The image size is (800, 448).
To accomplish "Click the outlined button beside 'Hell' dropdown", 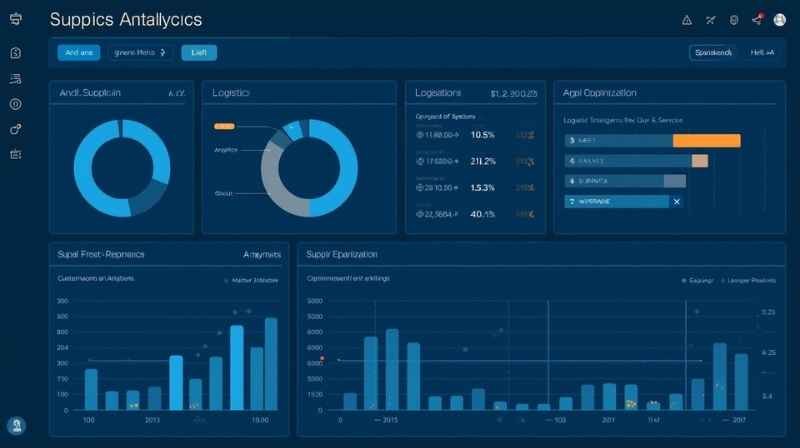I will pyautogui.click(x=712, y=52).
